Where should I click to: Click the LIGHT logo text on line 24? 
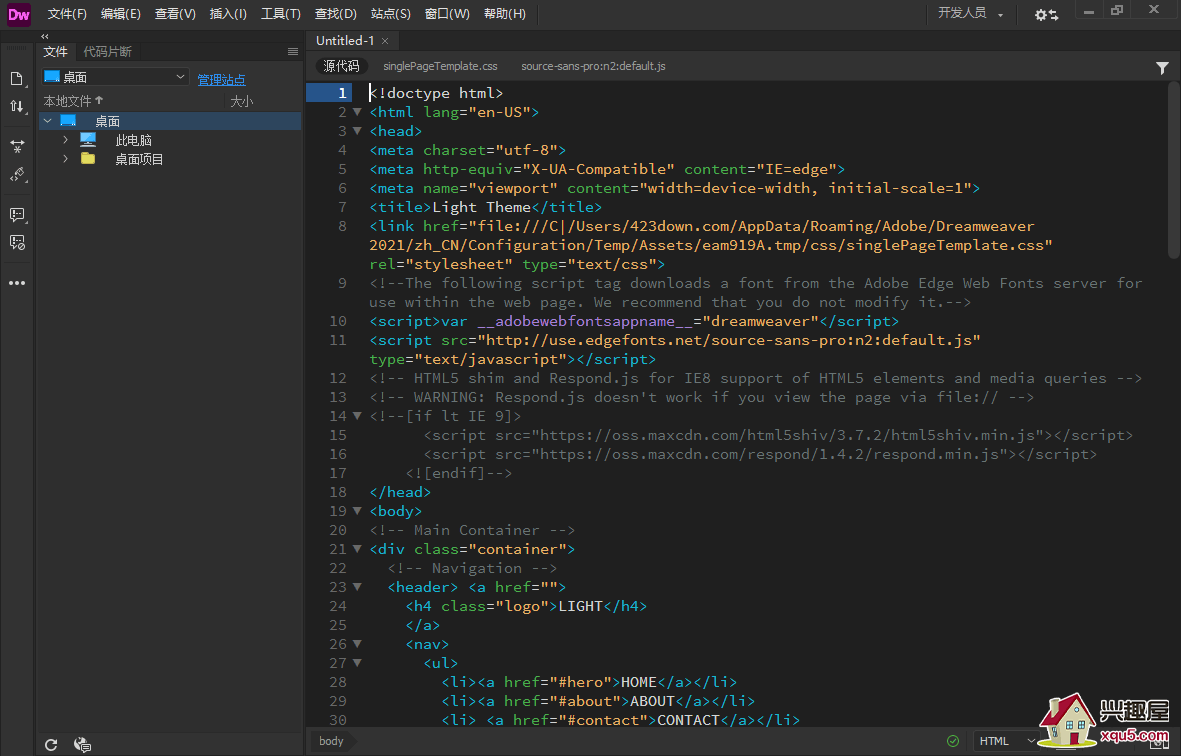coord(581,606)
